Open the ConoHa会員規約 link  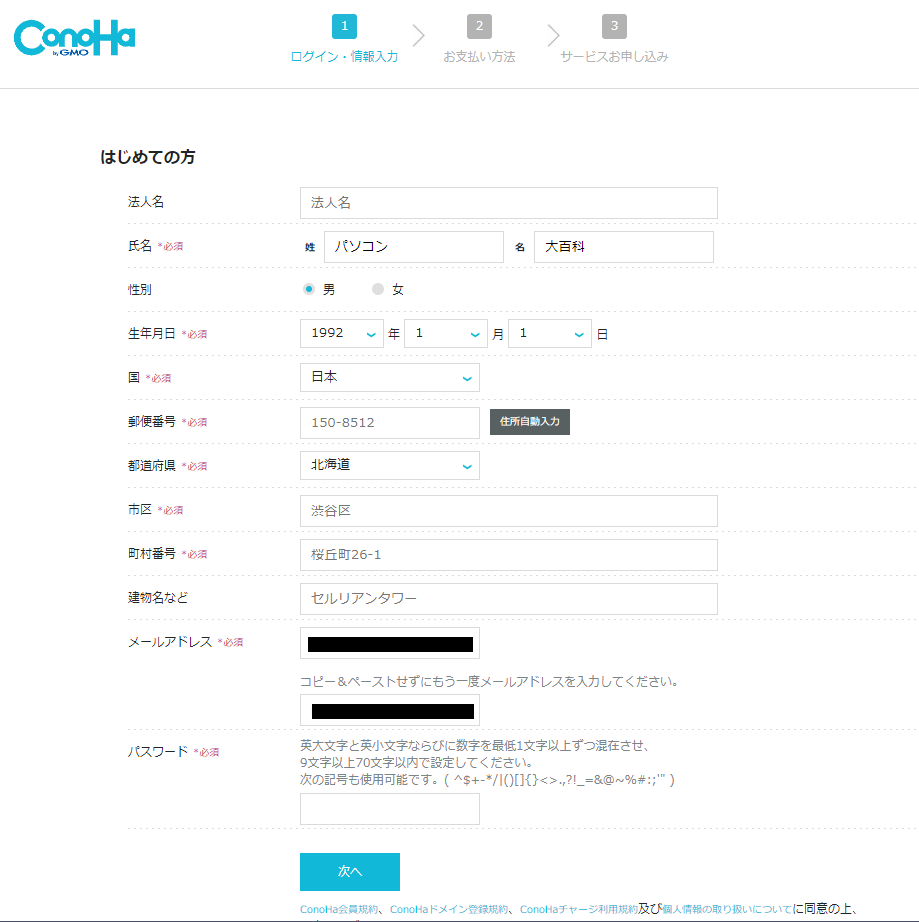click(339, 910)
